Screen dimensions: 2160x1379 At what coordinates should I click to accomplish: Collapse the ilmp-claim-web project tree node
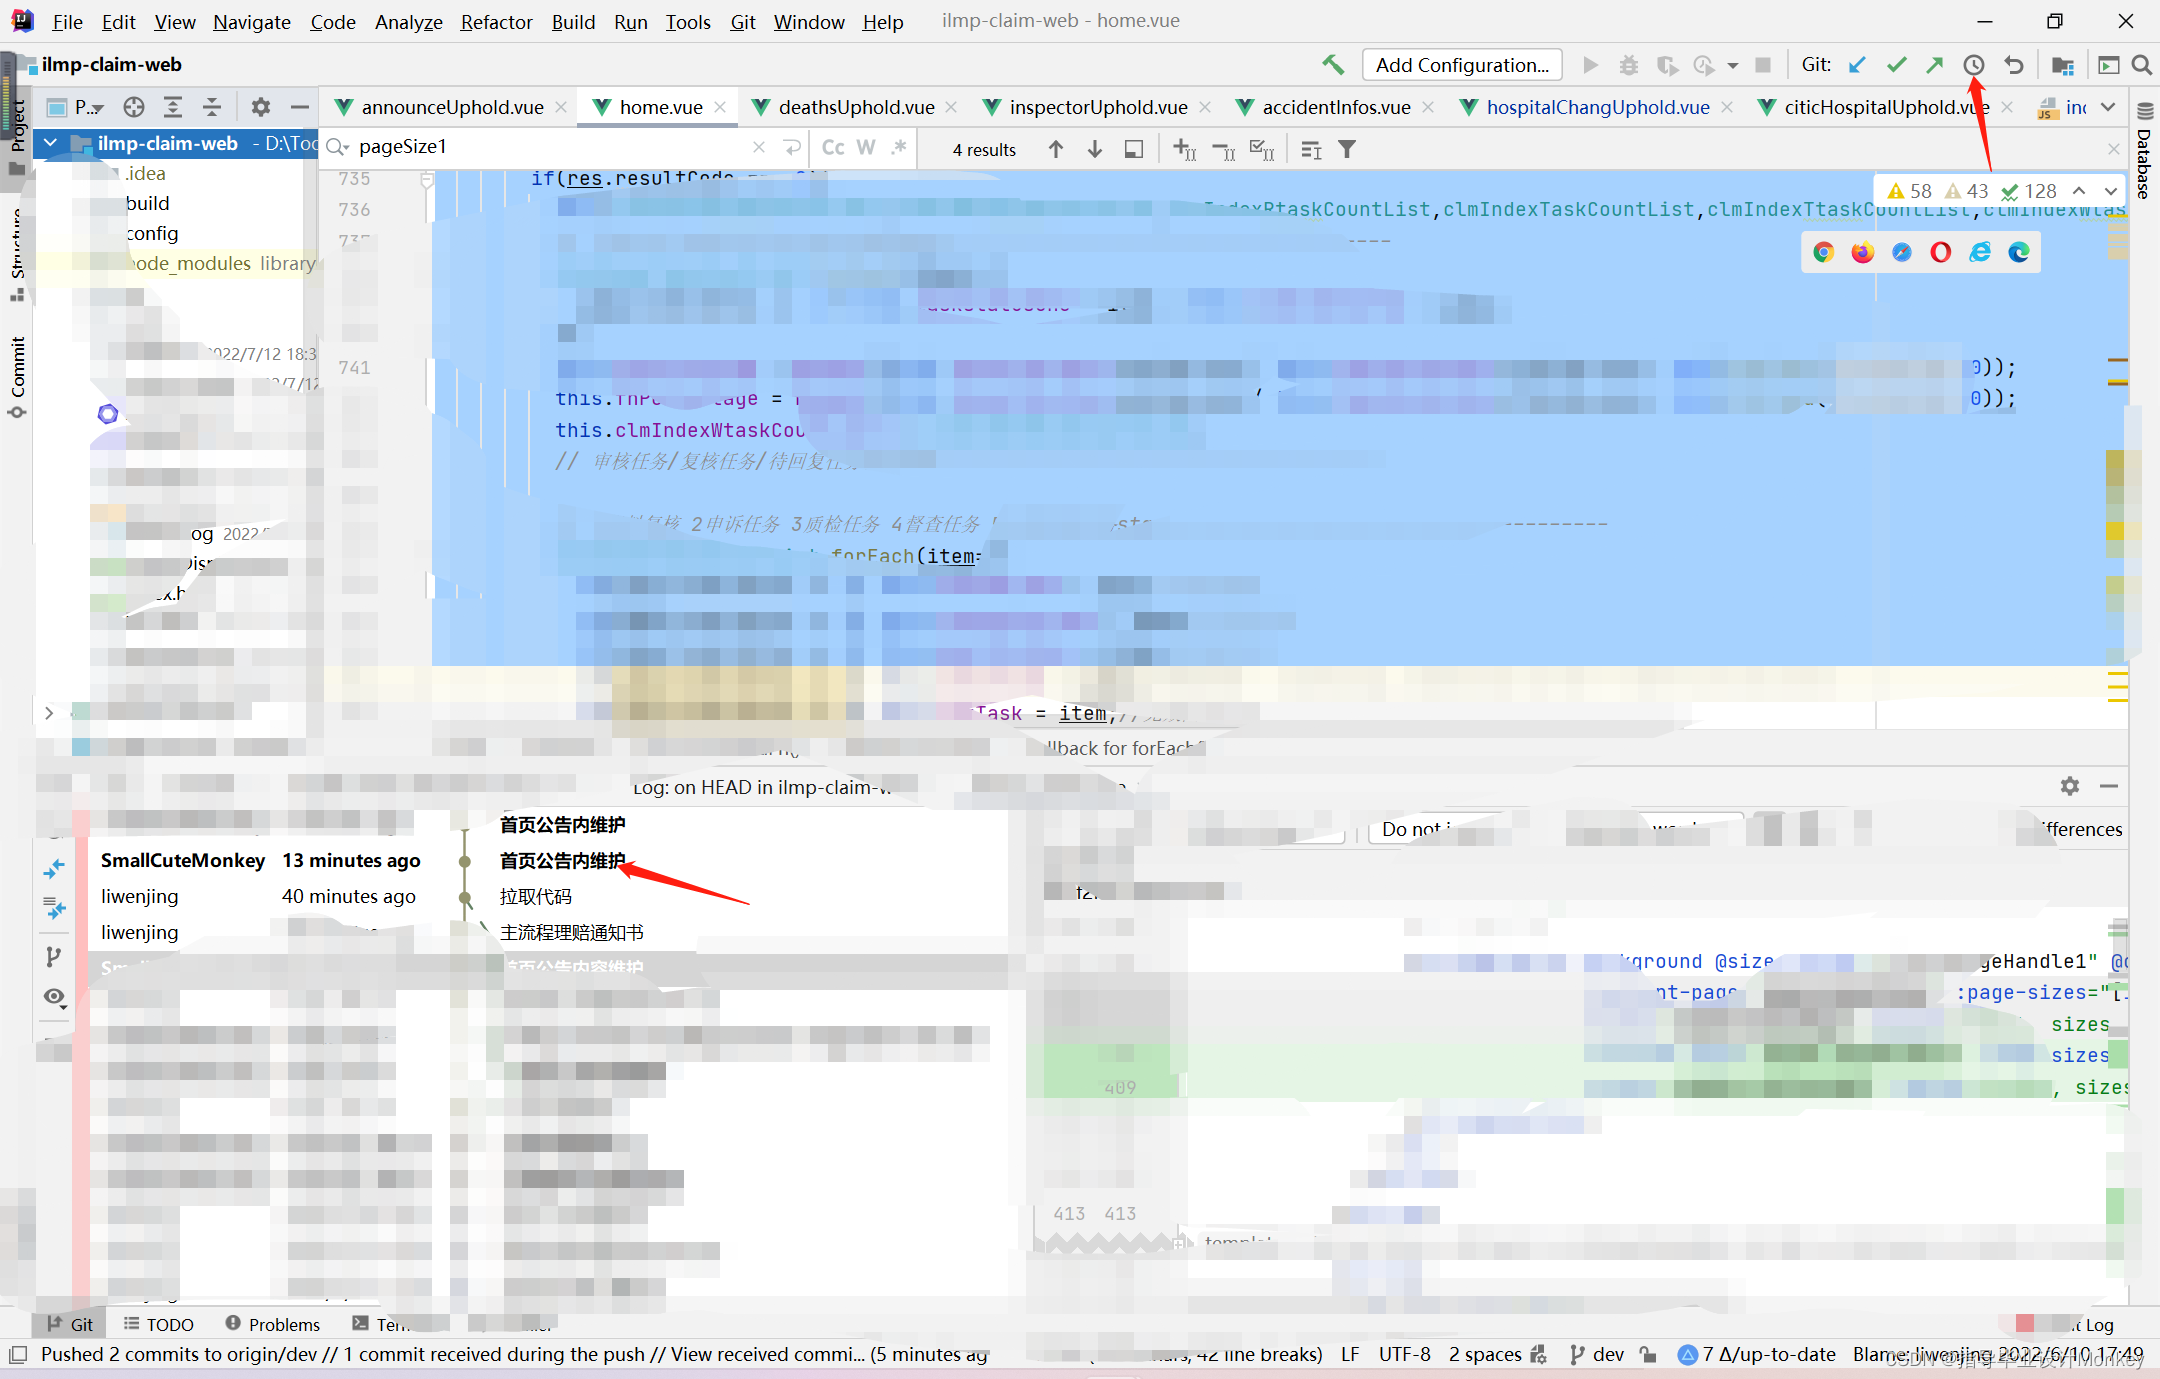50,143
